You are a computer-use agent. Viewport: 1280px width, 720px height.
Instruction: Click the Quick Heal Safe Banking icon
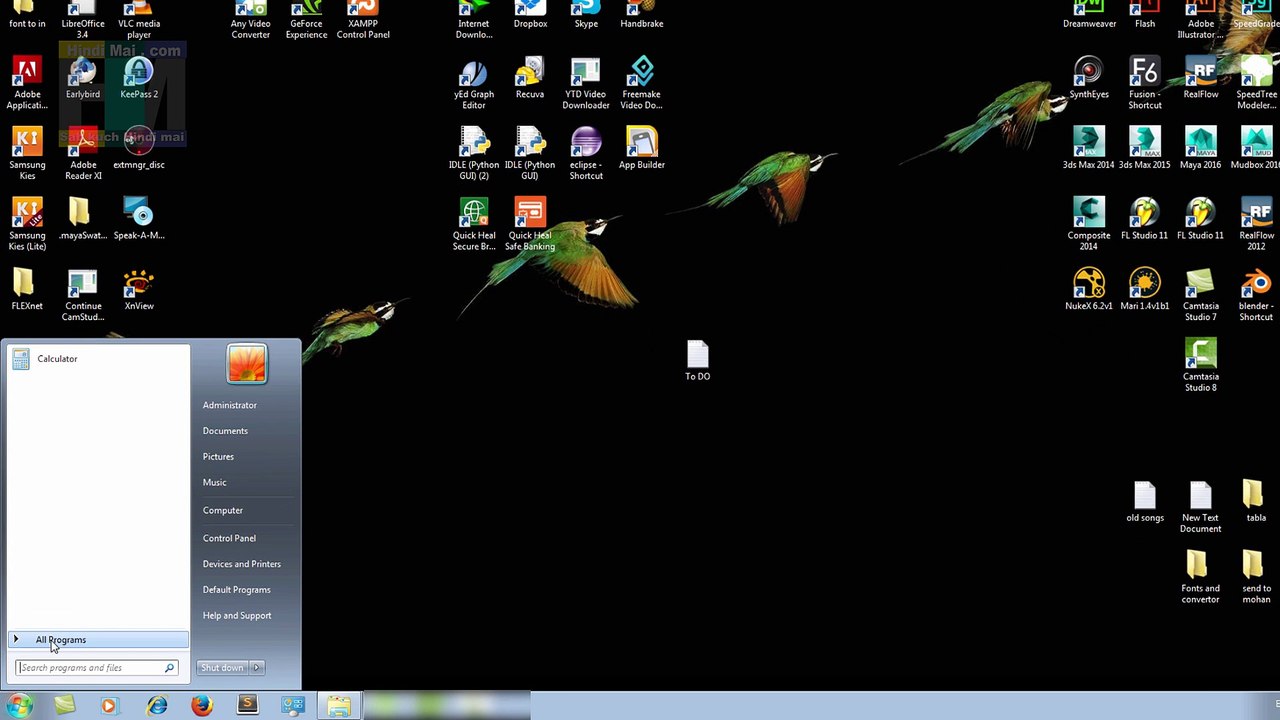(530, 224)
